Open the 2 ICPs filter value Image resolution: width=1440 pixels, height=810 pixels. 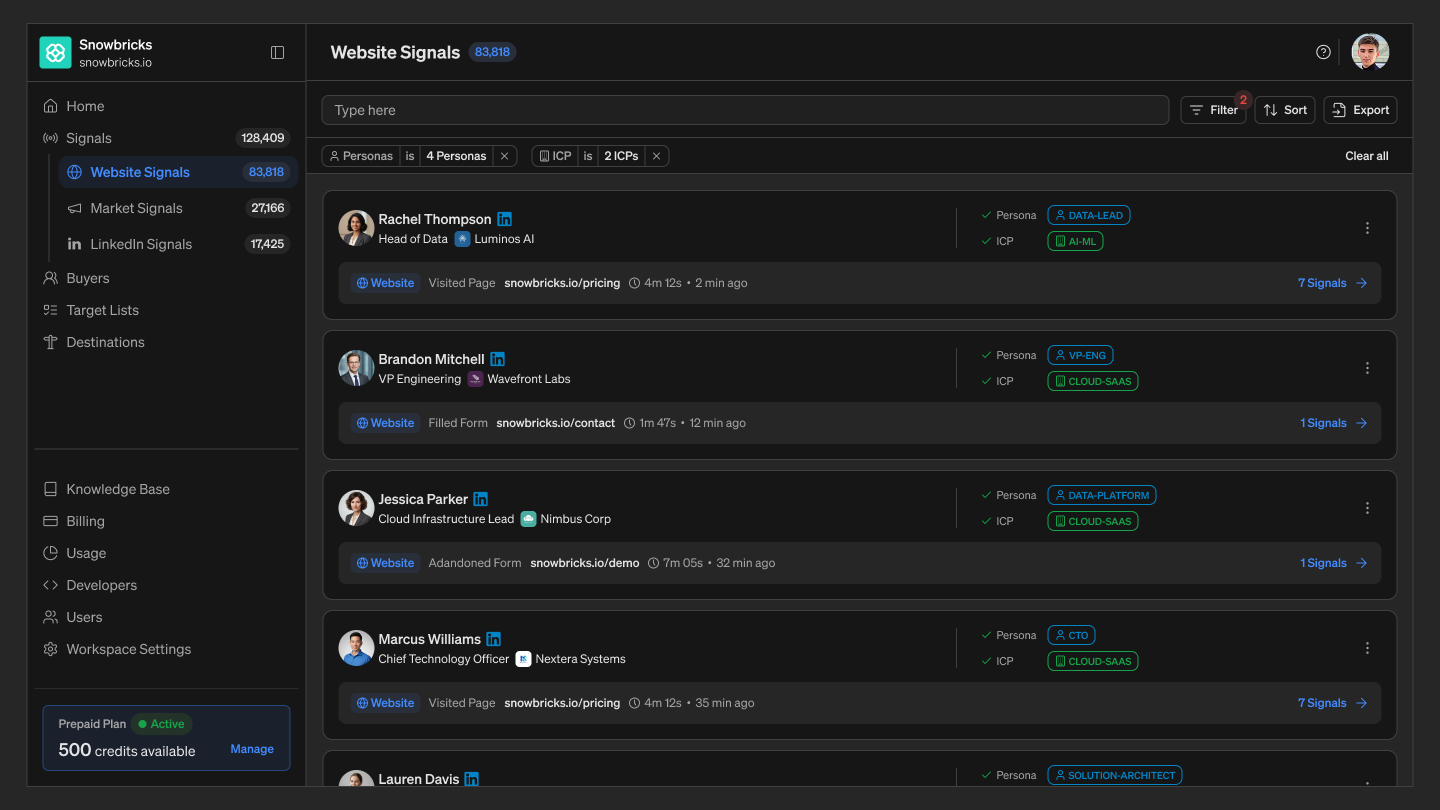(x=621, y=156)
